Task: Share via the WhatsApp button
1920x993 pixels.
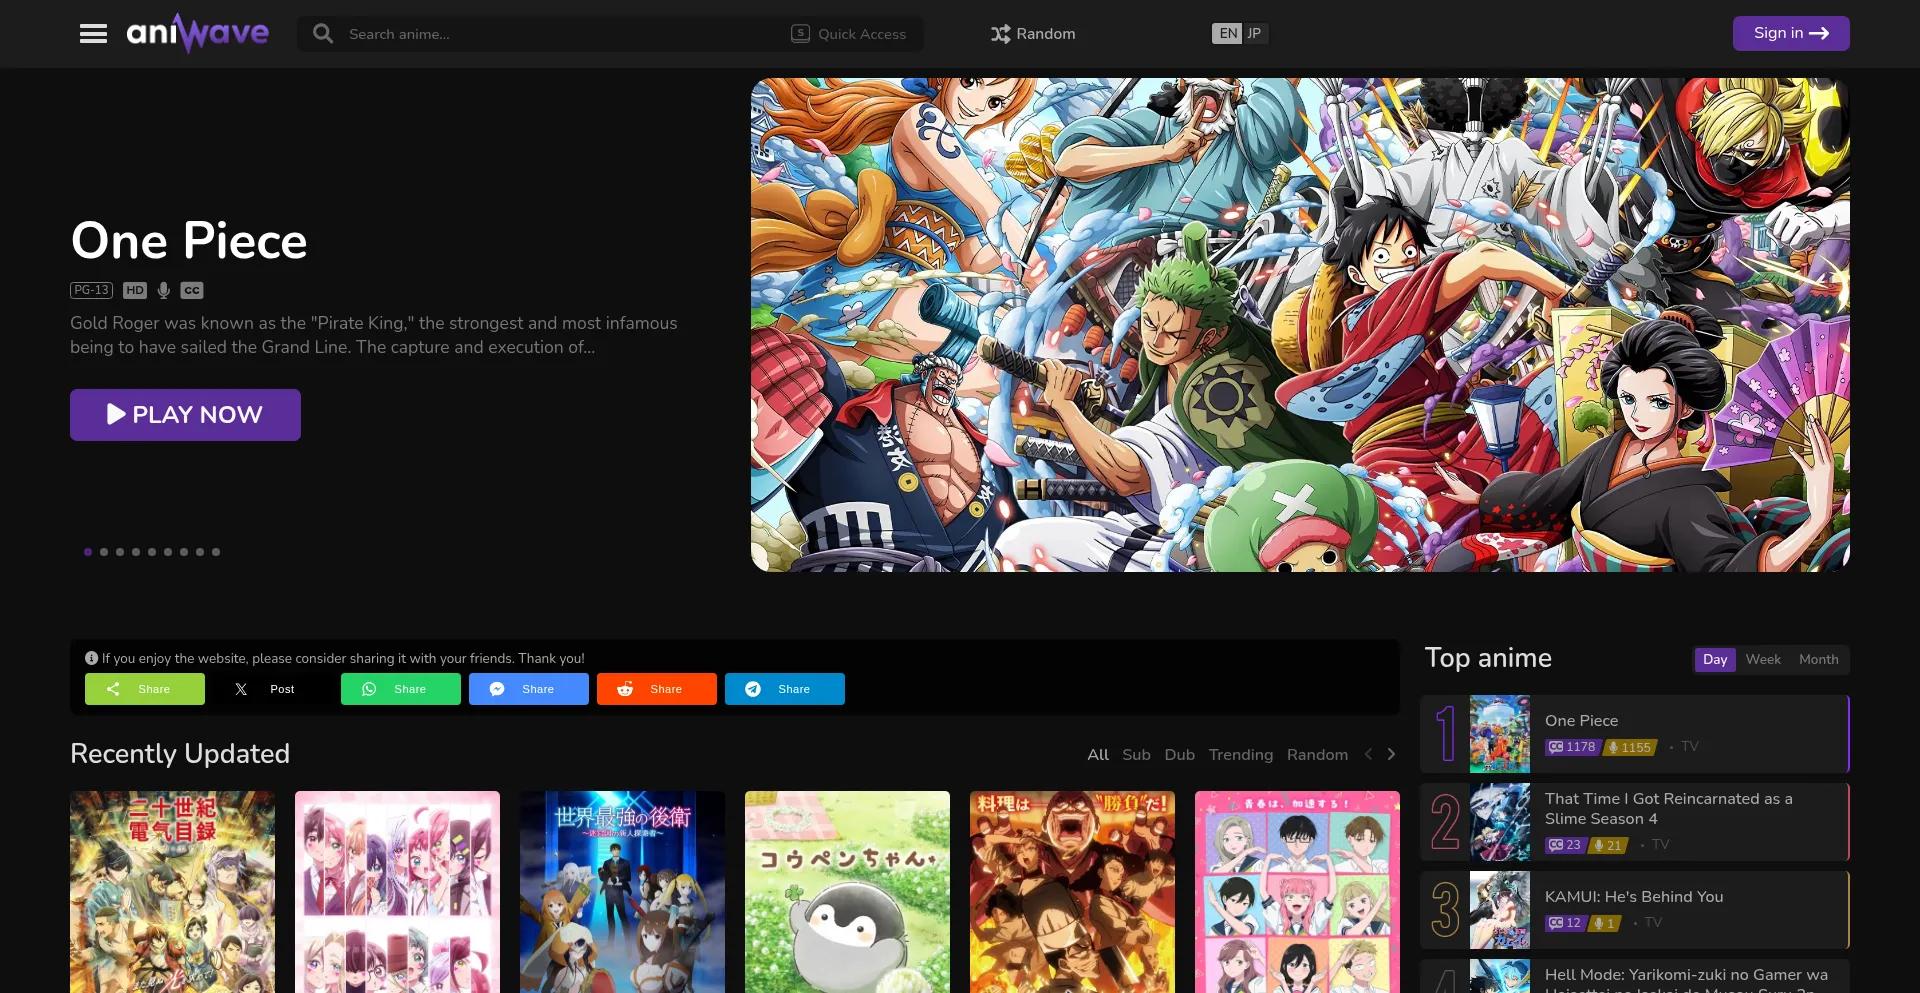Action: pos(401,689)
